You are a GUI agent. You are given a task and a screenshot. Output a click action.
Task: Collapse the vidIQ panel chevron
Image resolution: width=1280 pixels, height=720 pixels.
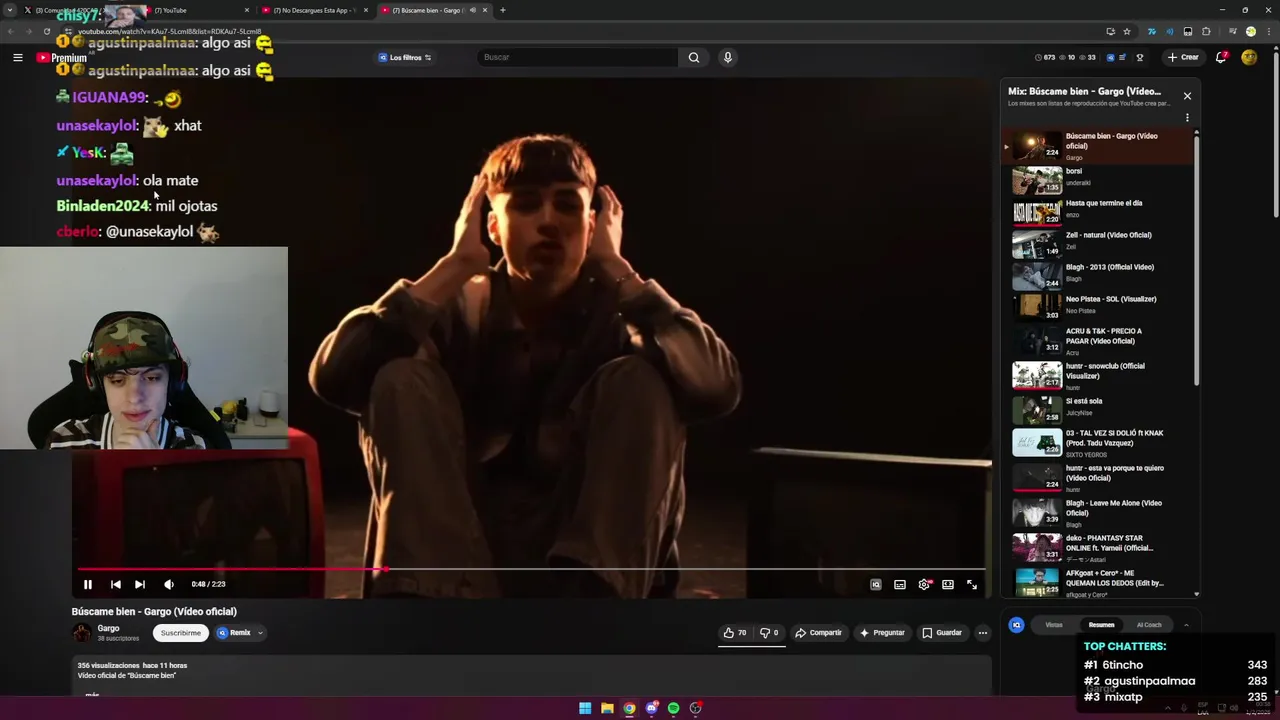pyautogui.click(x=1186, y=625)
